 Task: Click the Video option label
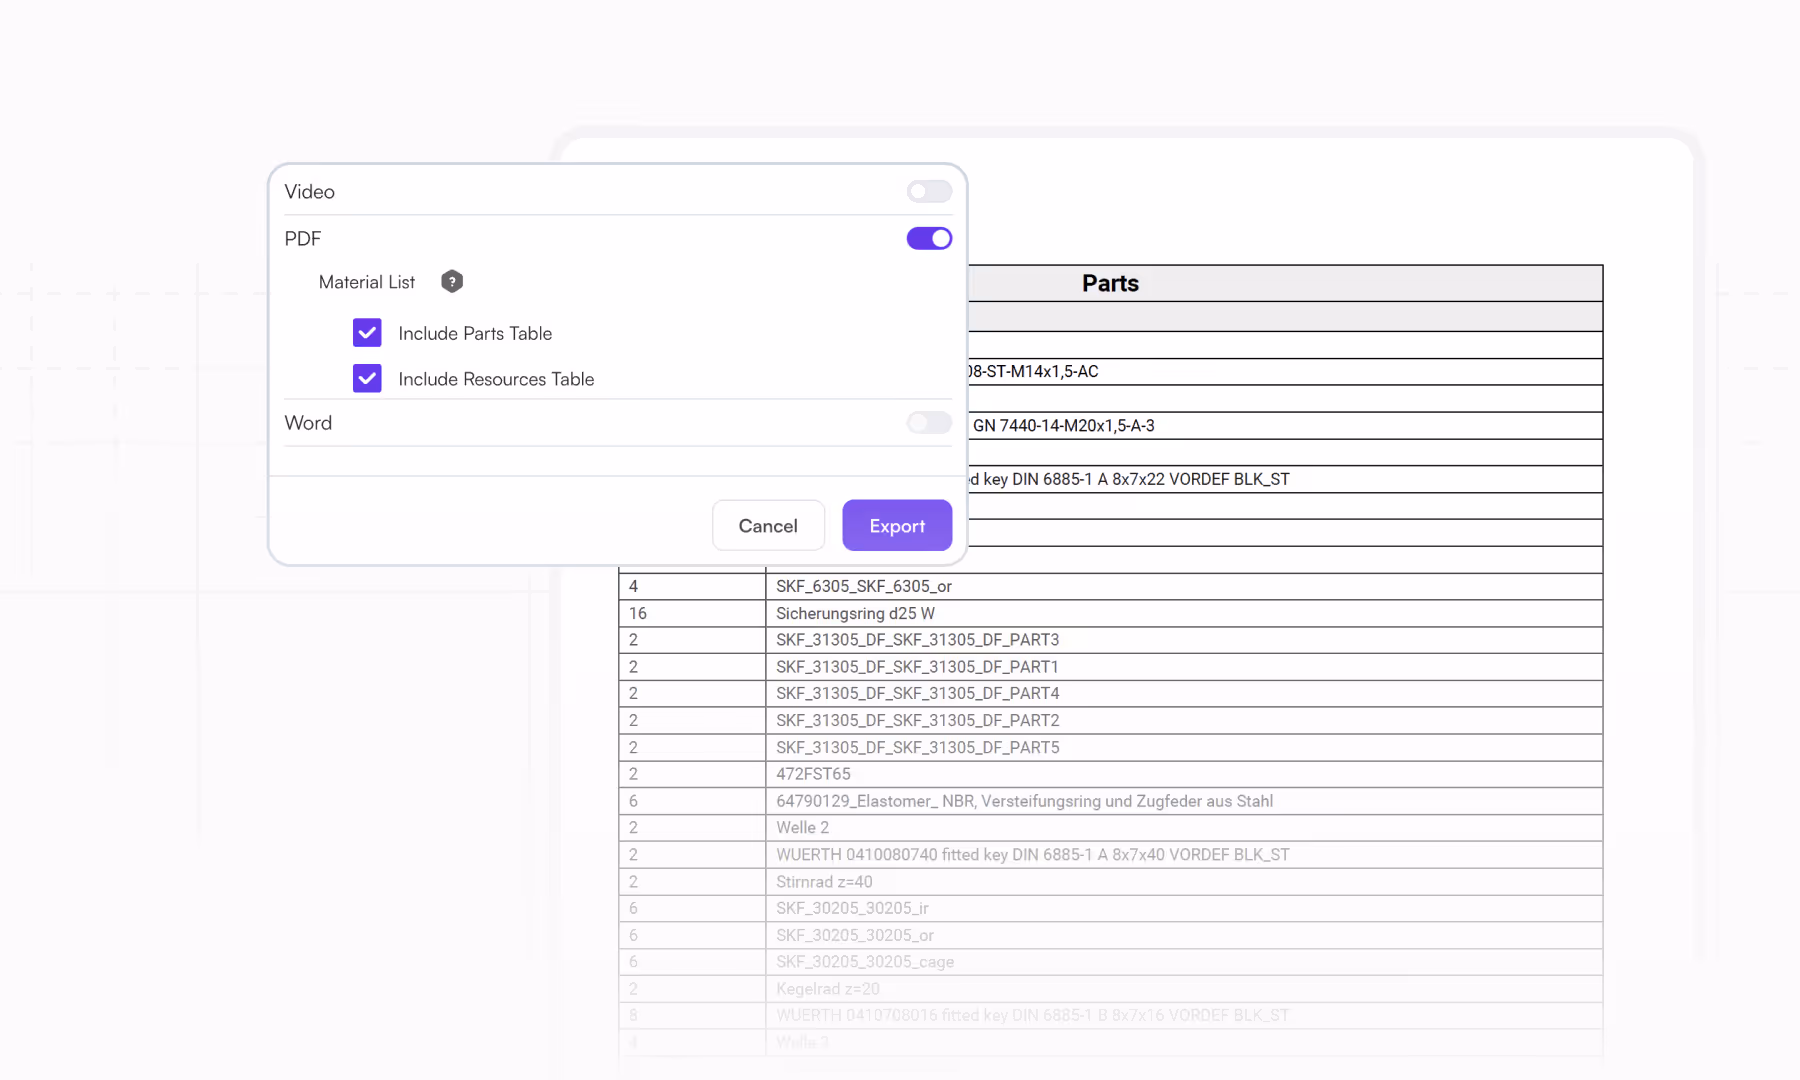(309, 191)
